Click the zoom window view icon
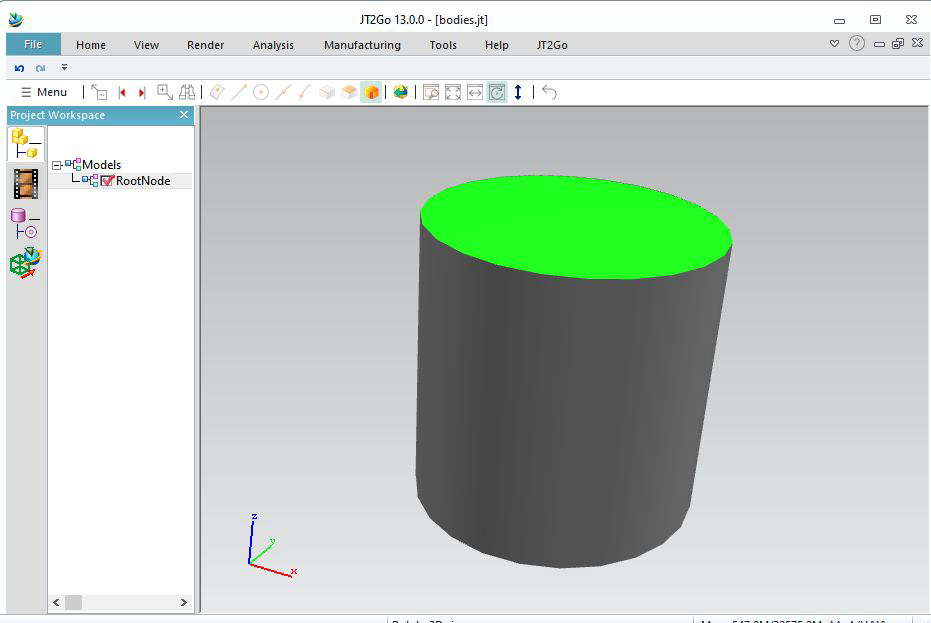 point(431,92)
